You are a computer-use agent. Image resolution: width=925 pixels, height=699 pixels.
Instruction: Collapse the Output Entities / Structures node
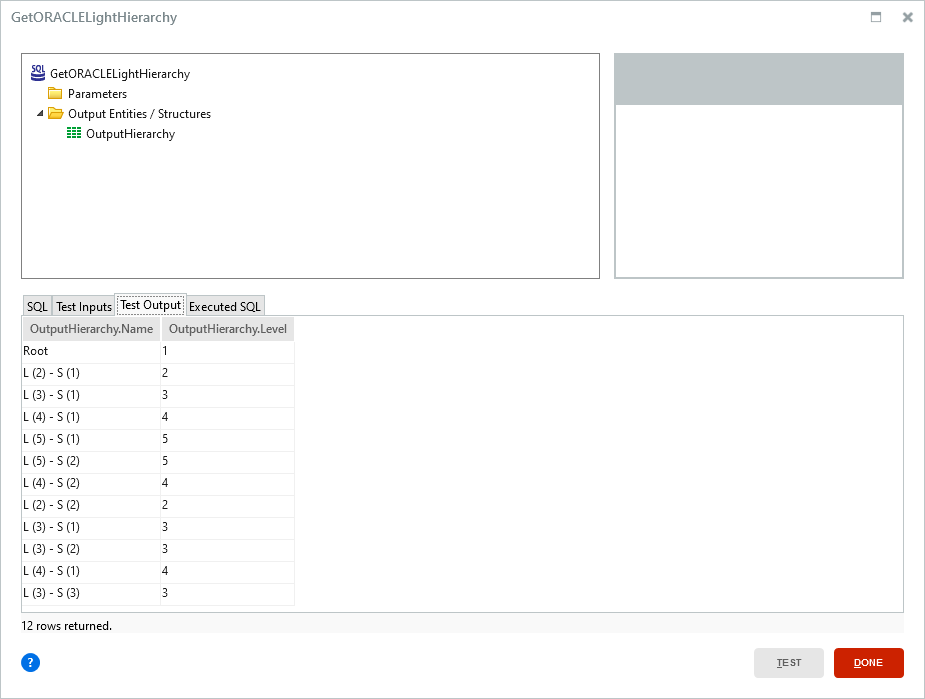(40, 113)
